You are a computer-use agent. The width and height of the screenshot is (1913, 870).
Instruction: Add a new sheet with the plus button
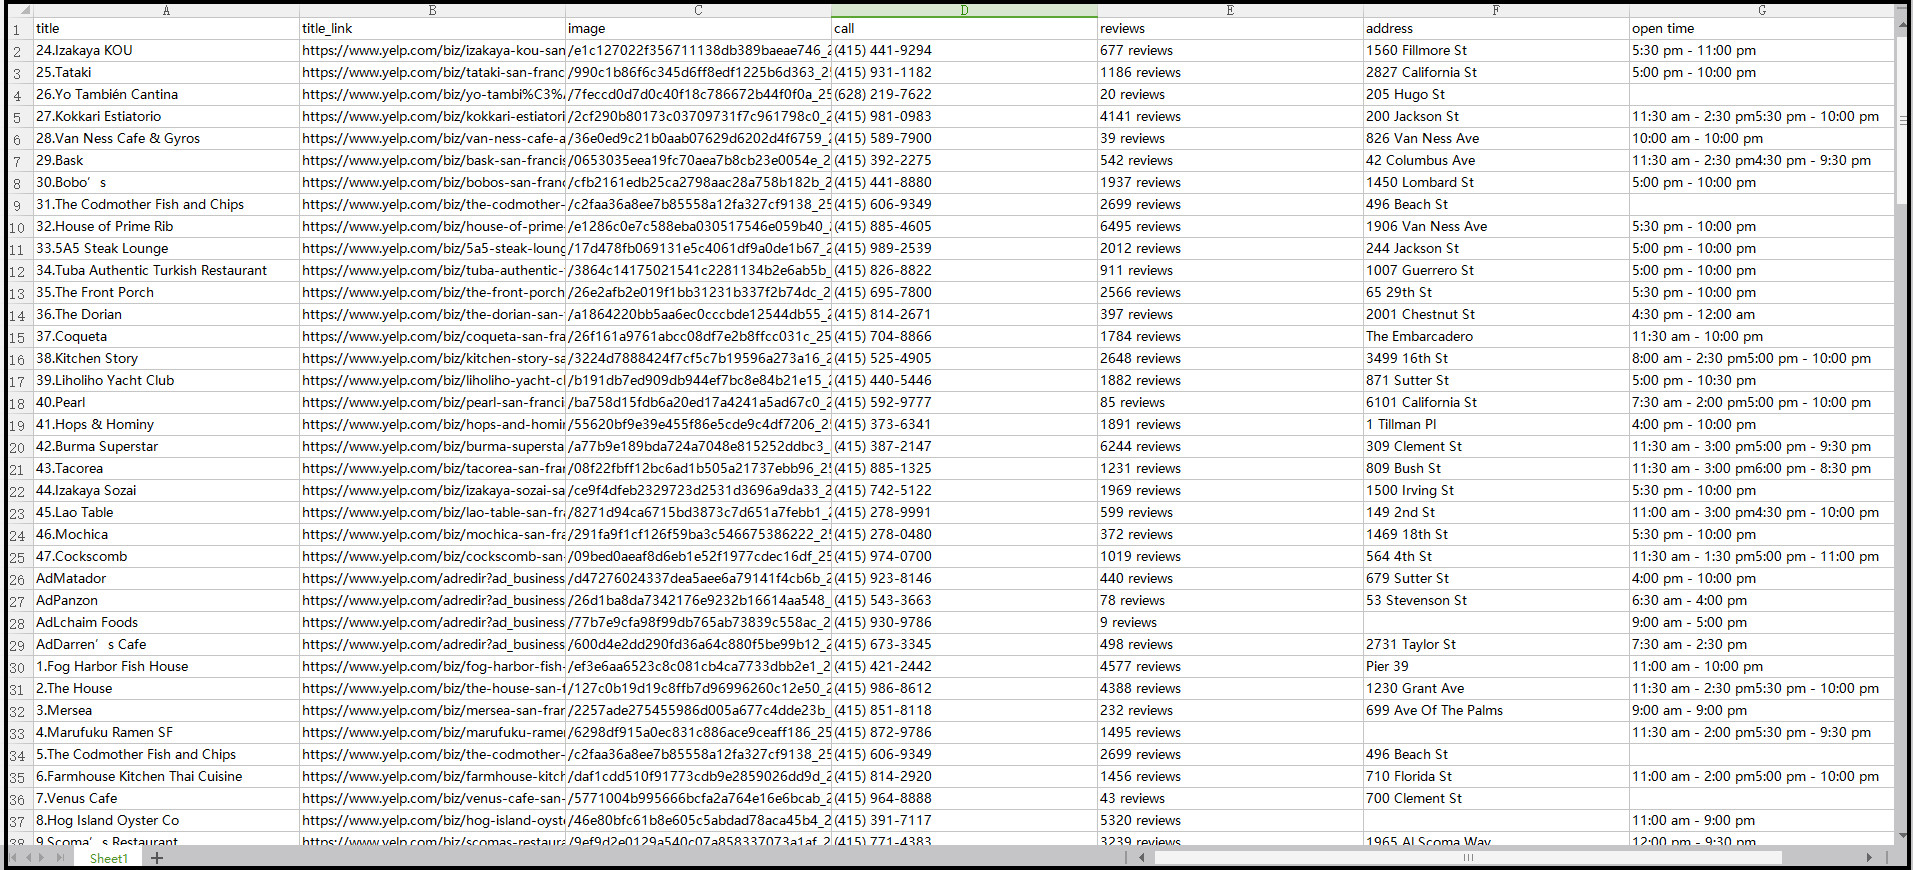point(157,858)
